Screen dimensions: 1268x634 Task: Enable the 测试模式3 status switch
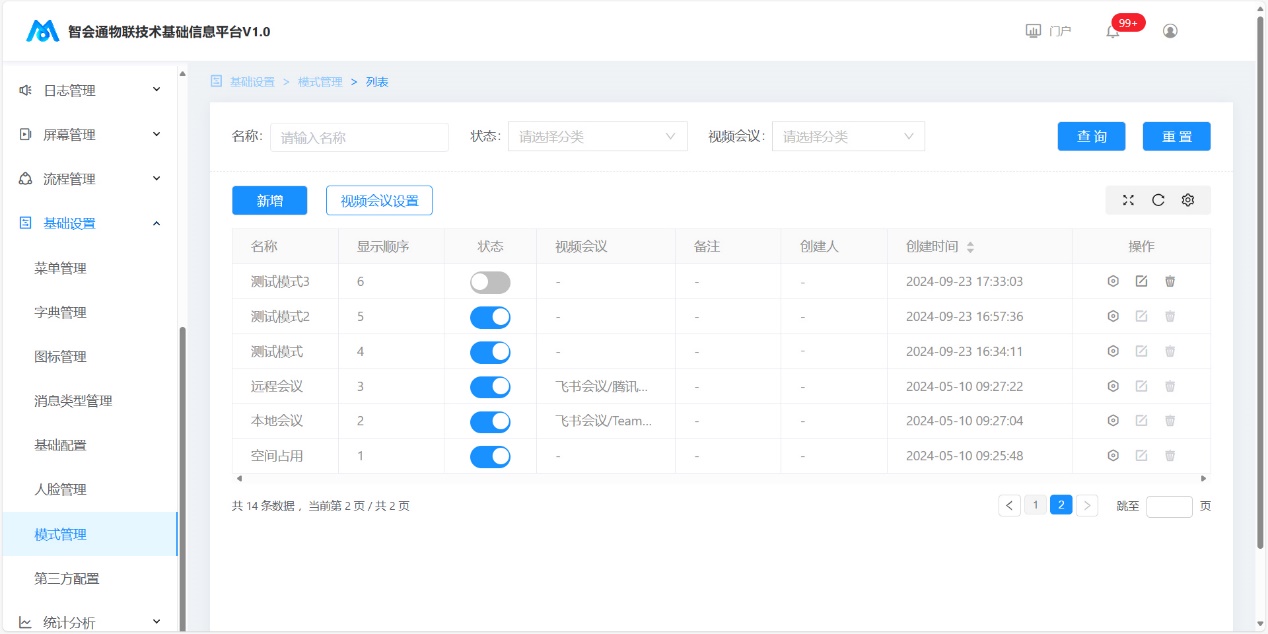pos(490,282)
